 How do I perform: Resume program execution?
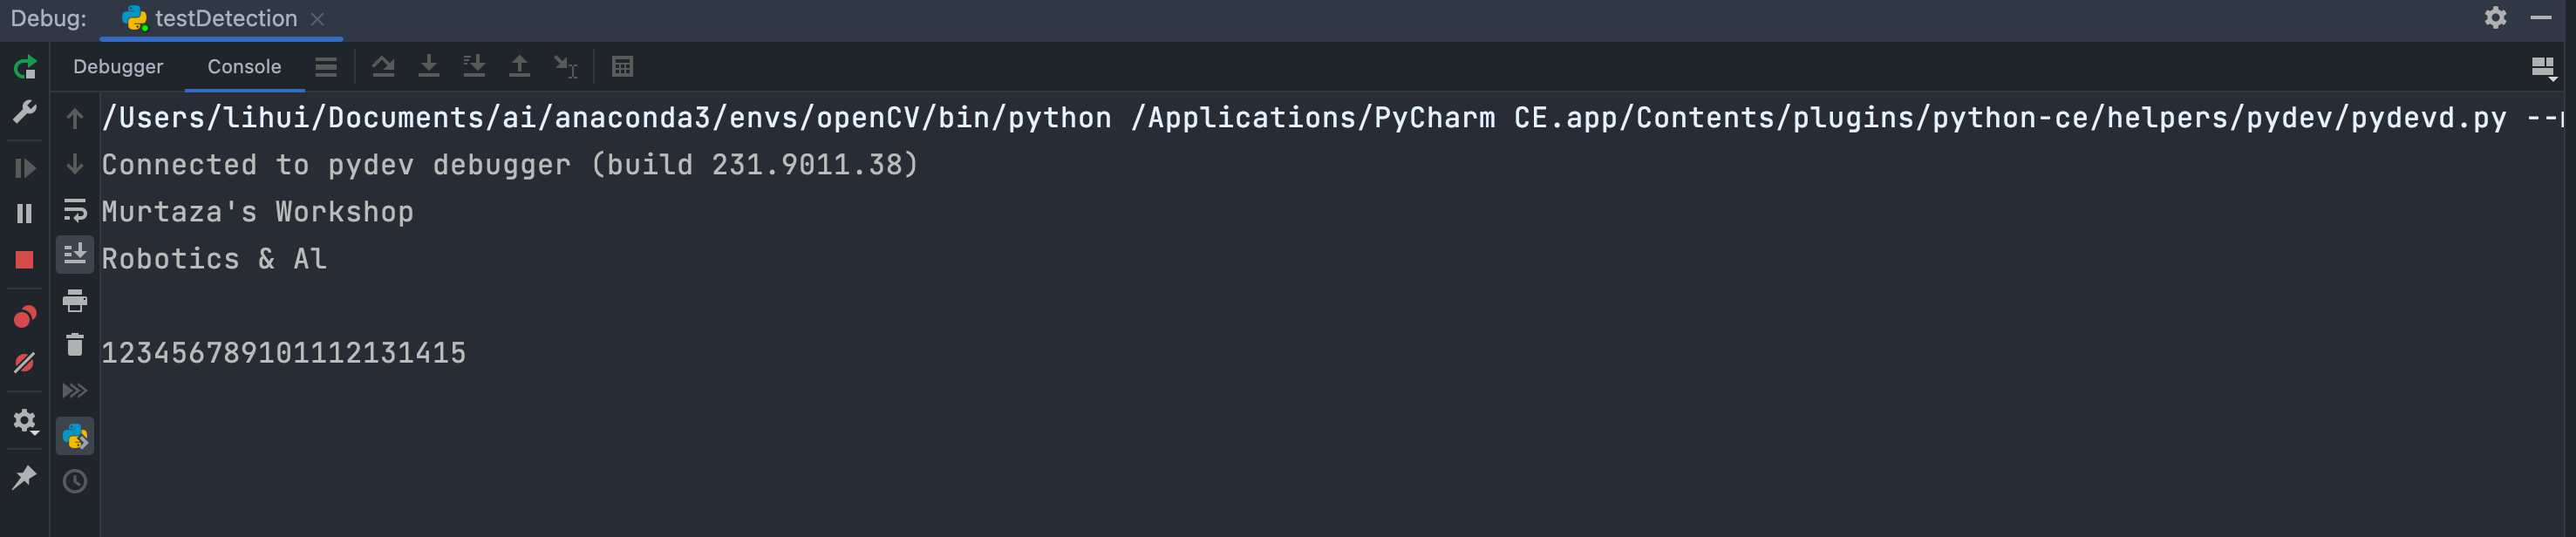pos(25,168)
